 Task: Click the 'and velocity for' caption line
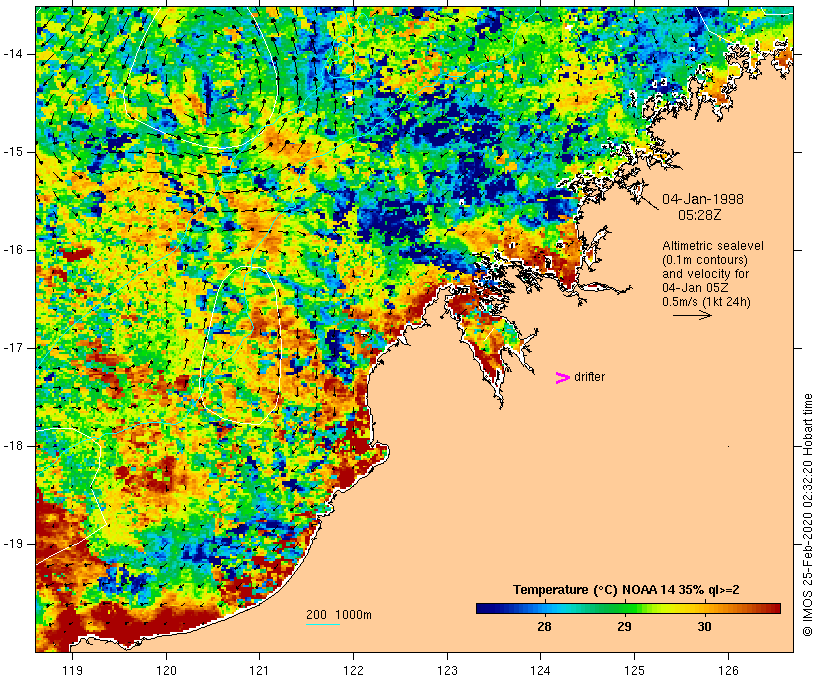(x=705, y=274)
